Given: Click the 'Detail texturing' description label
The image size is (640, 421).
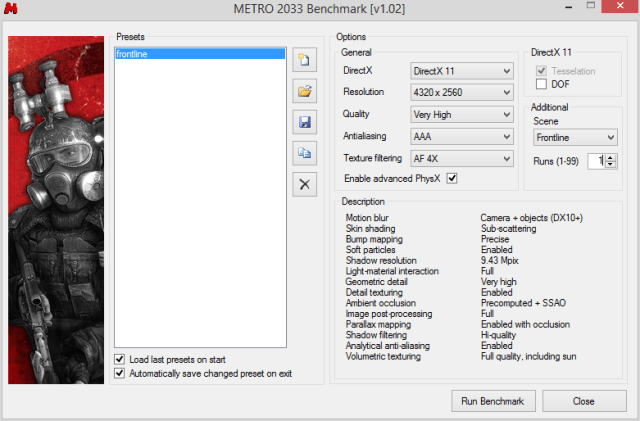Looking at the screenshot, I should [x=374, y=292].
